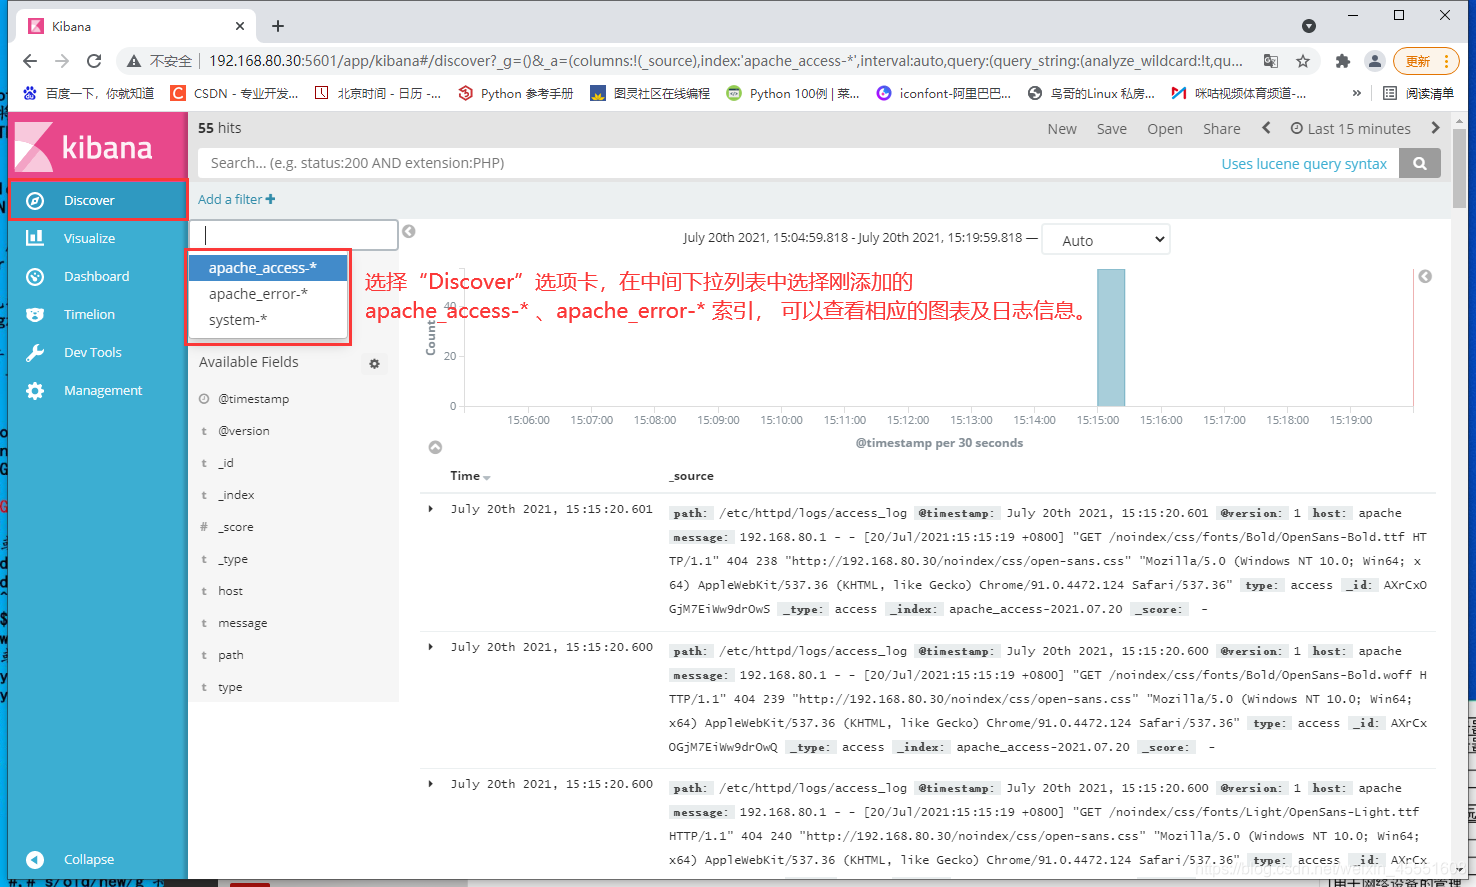This screenshot has height=887, width=1476.
Task: Open the CSDN bookmark
Action: 234,93
